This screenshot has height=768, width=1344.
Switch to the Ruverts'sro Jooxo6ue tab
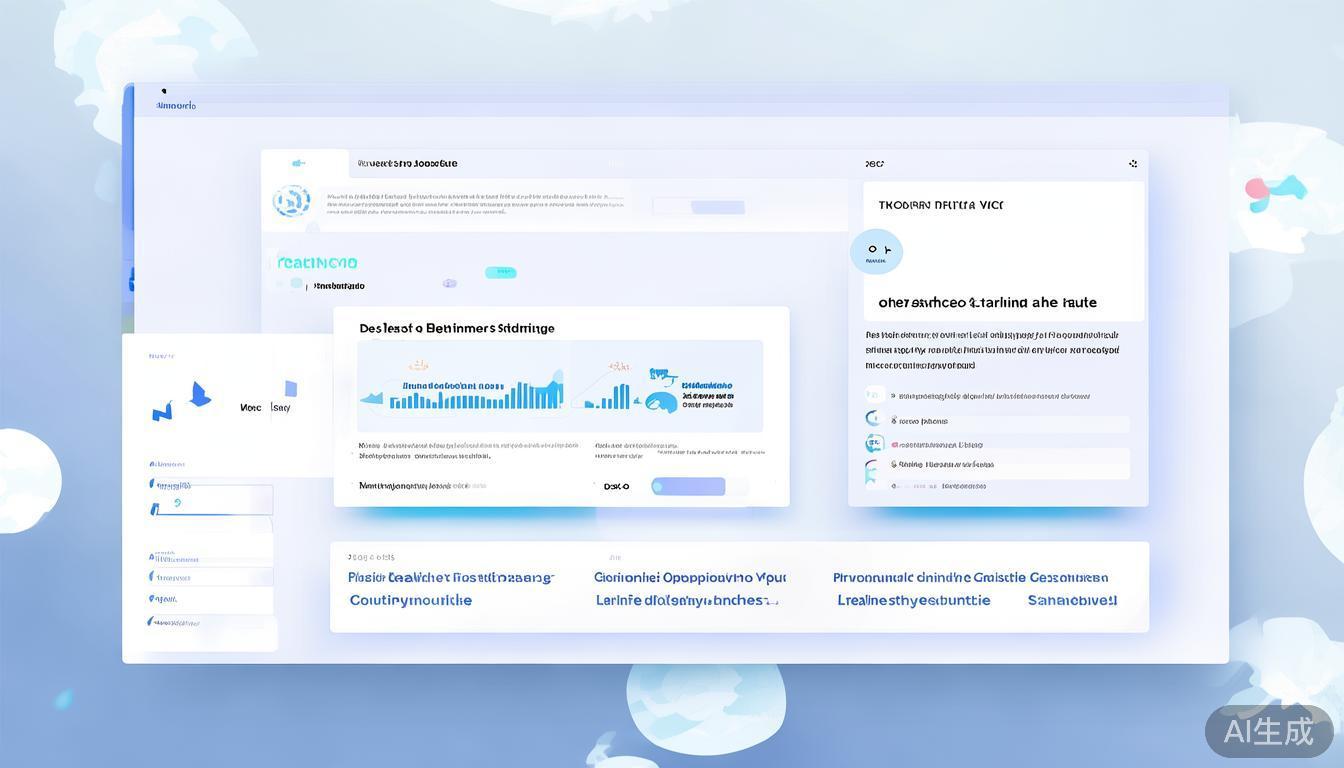[x=410, y=163]
